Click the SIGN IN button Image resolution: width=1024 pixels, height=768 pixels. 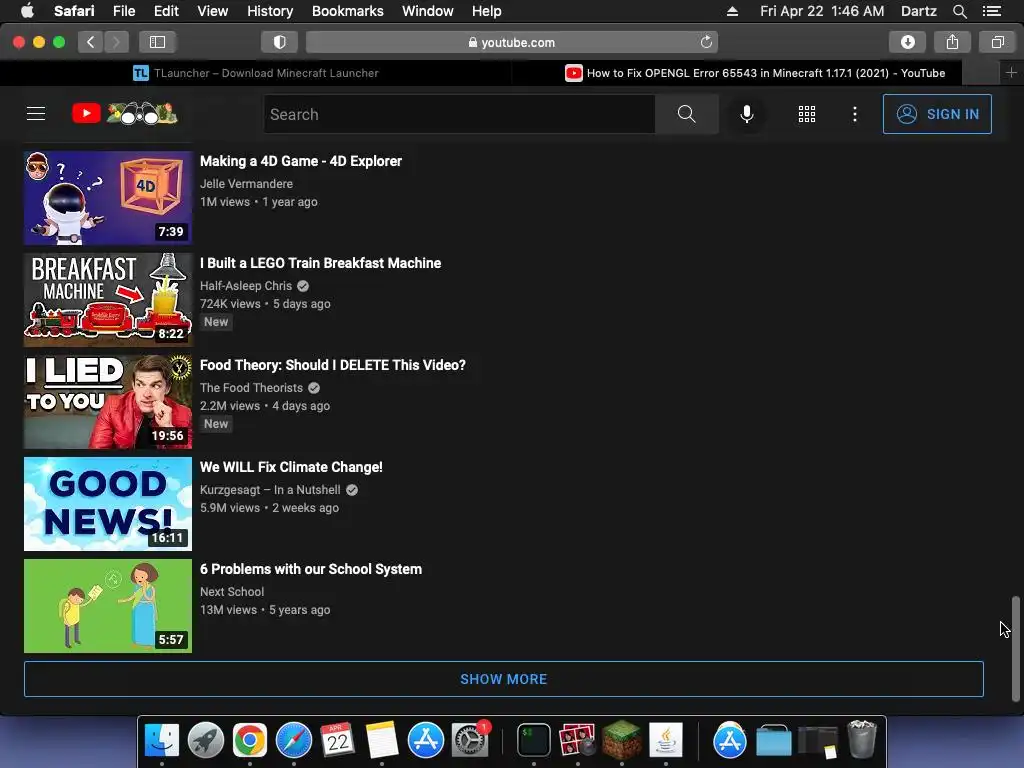click(936, 114)
